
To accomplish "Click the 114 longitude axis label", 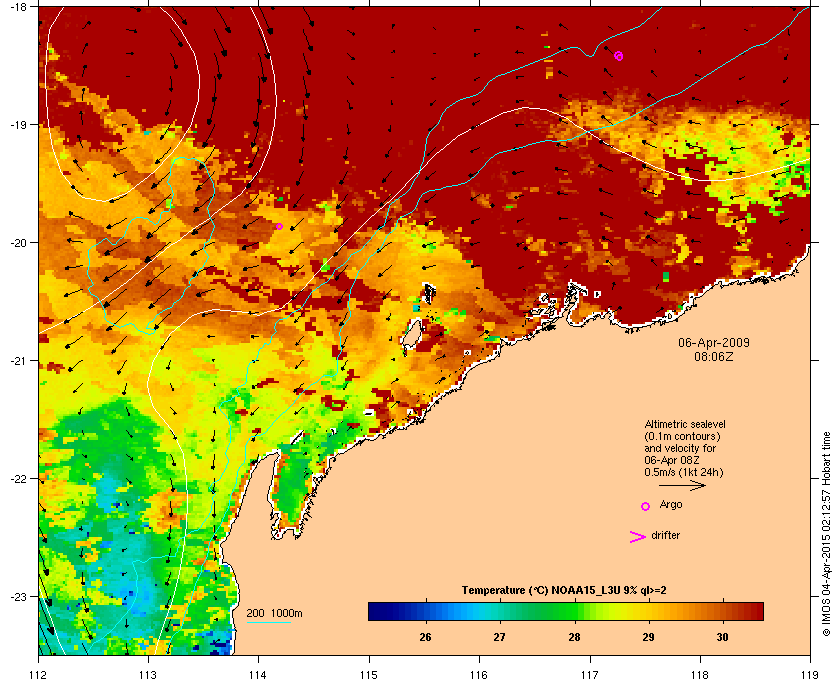I will [x=258, y=674].
